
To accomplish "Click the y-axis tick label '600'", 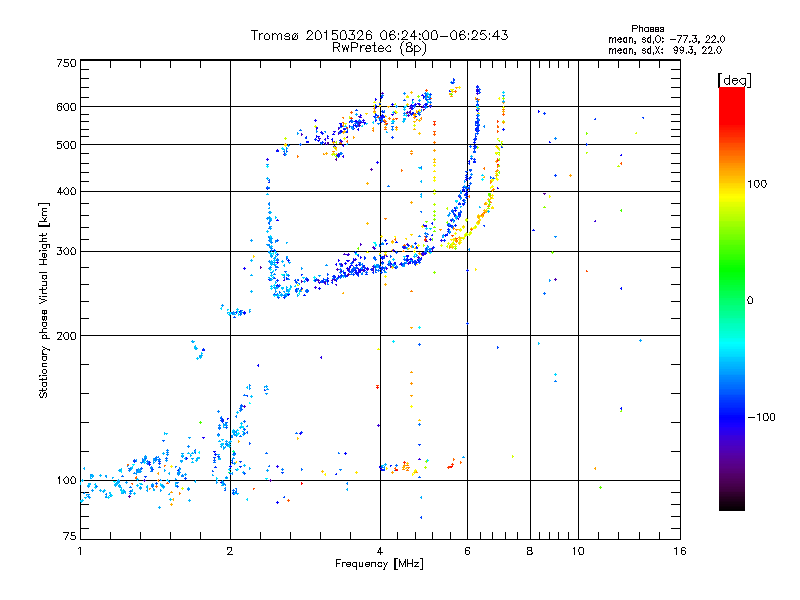I will coord(66,107).
